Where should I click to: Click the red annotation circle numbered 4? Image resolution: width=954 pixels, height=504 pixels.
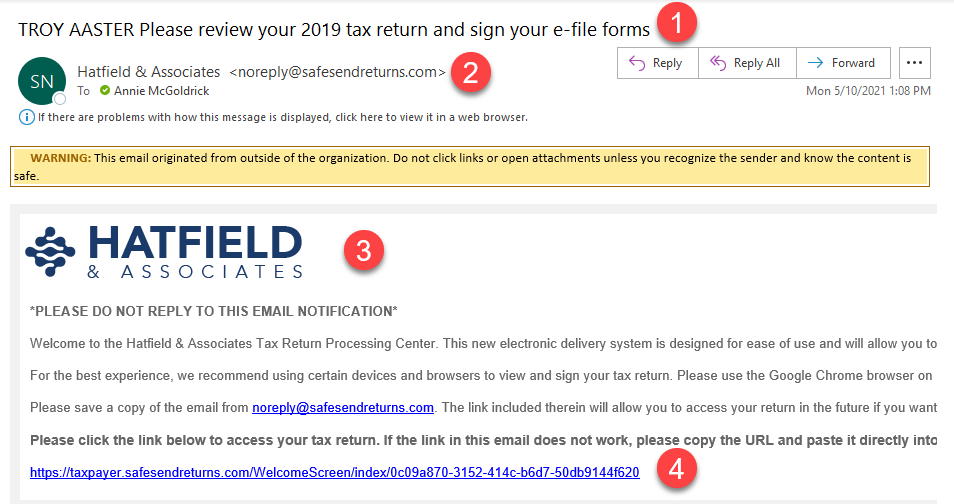coord(677,470)
